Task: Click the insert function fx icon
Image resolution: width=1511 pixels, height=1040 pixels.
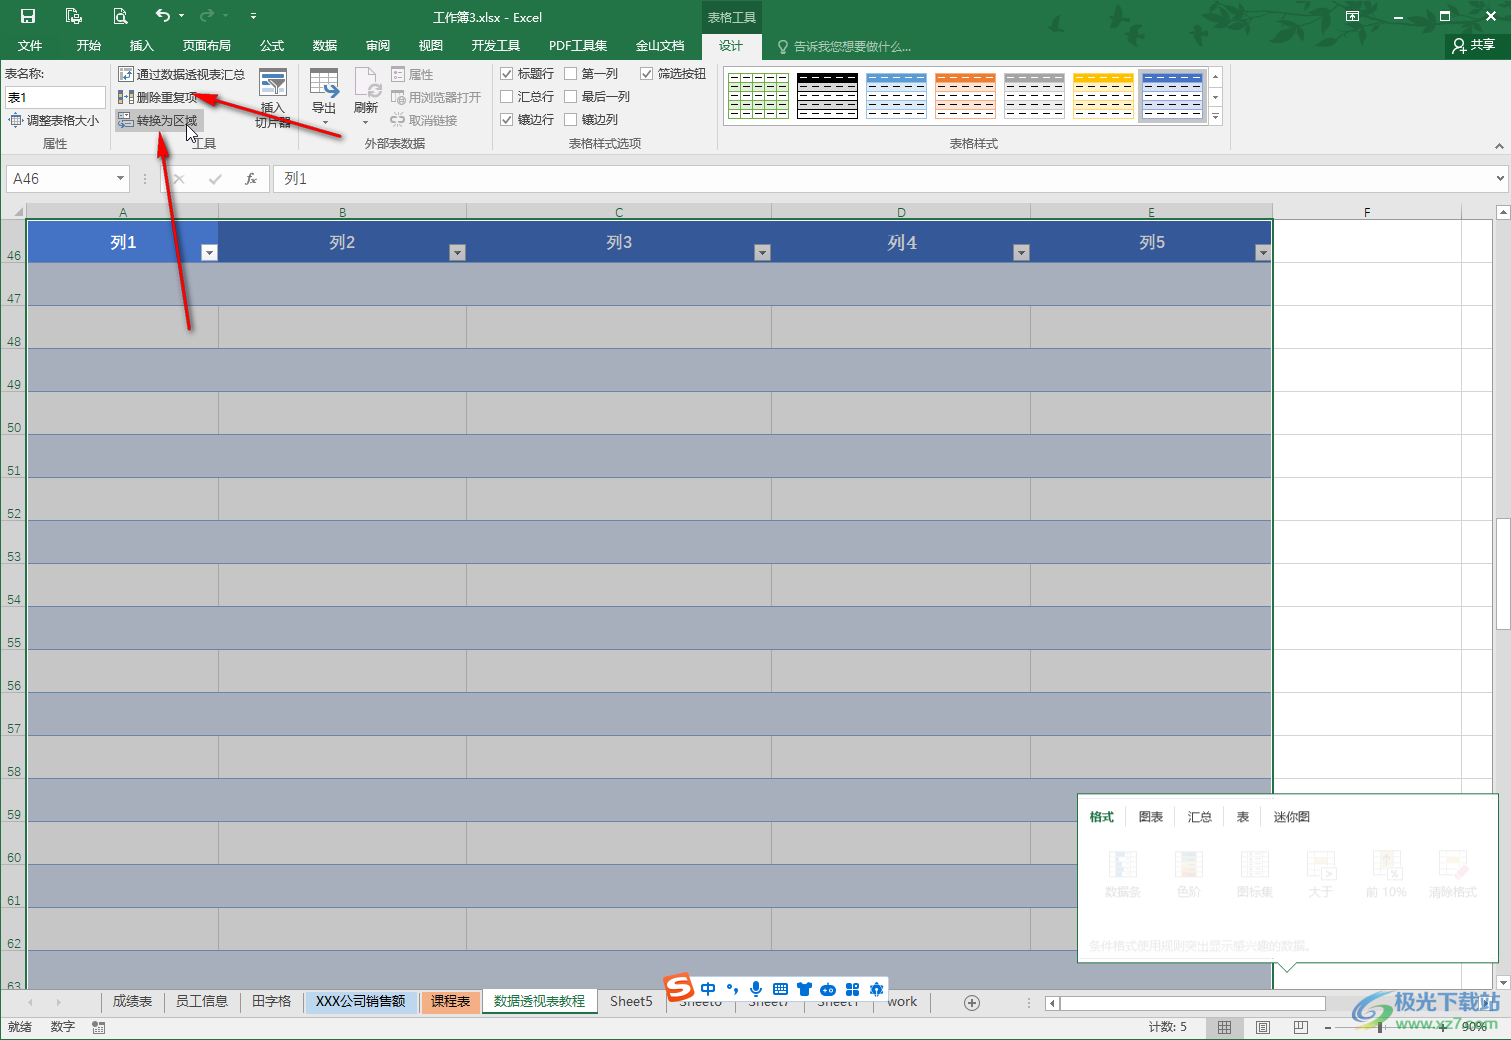Action: 251,179
